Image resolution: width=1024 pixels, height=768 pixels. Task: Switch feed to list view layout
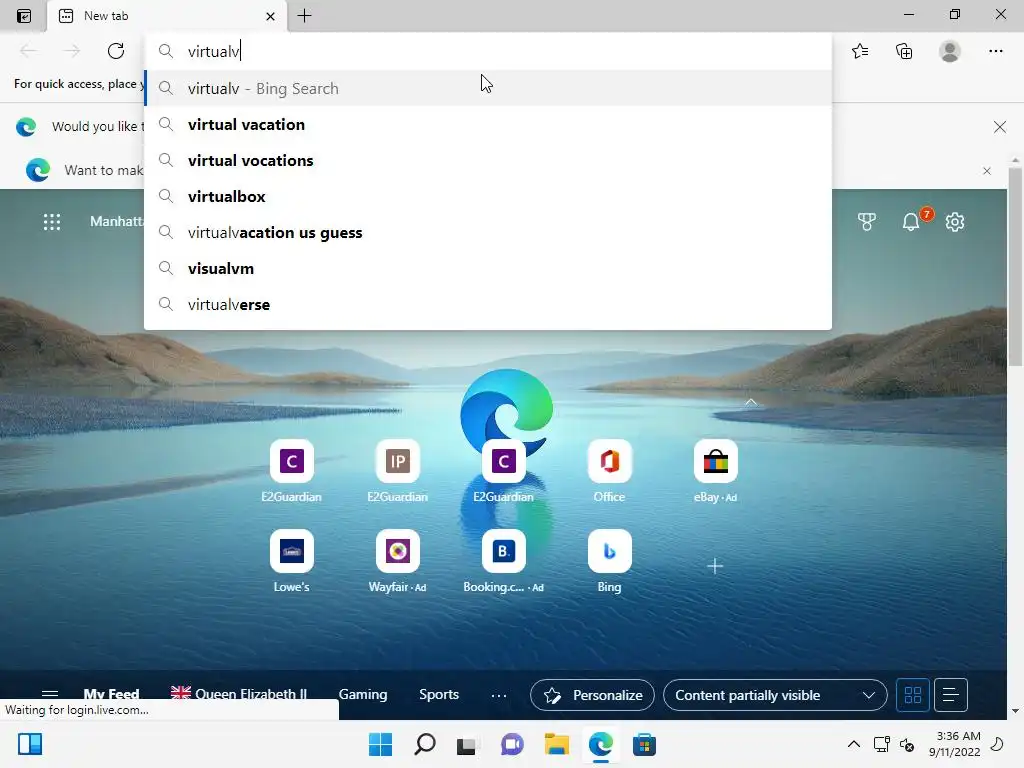click(x=951, y=695)
